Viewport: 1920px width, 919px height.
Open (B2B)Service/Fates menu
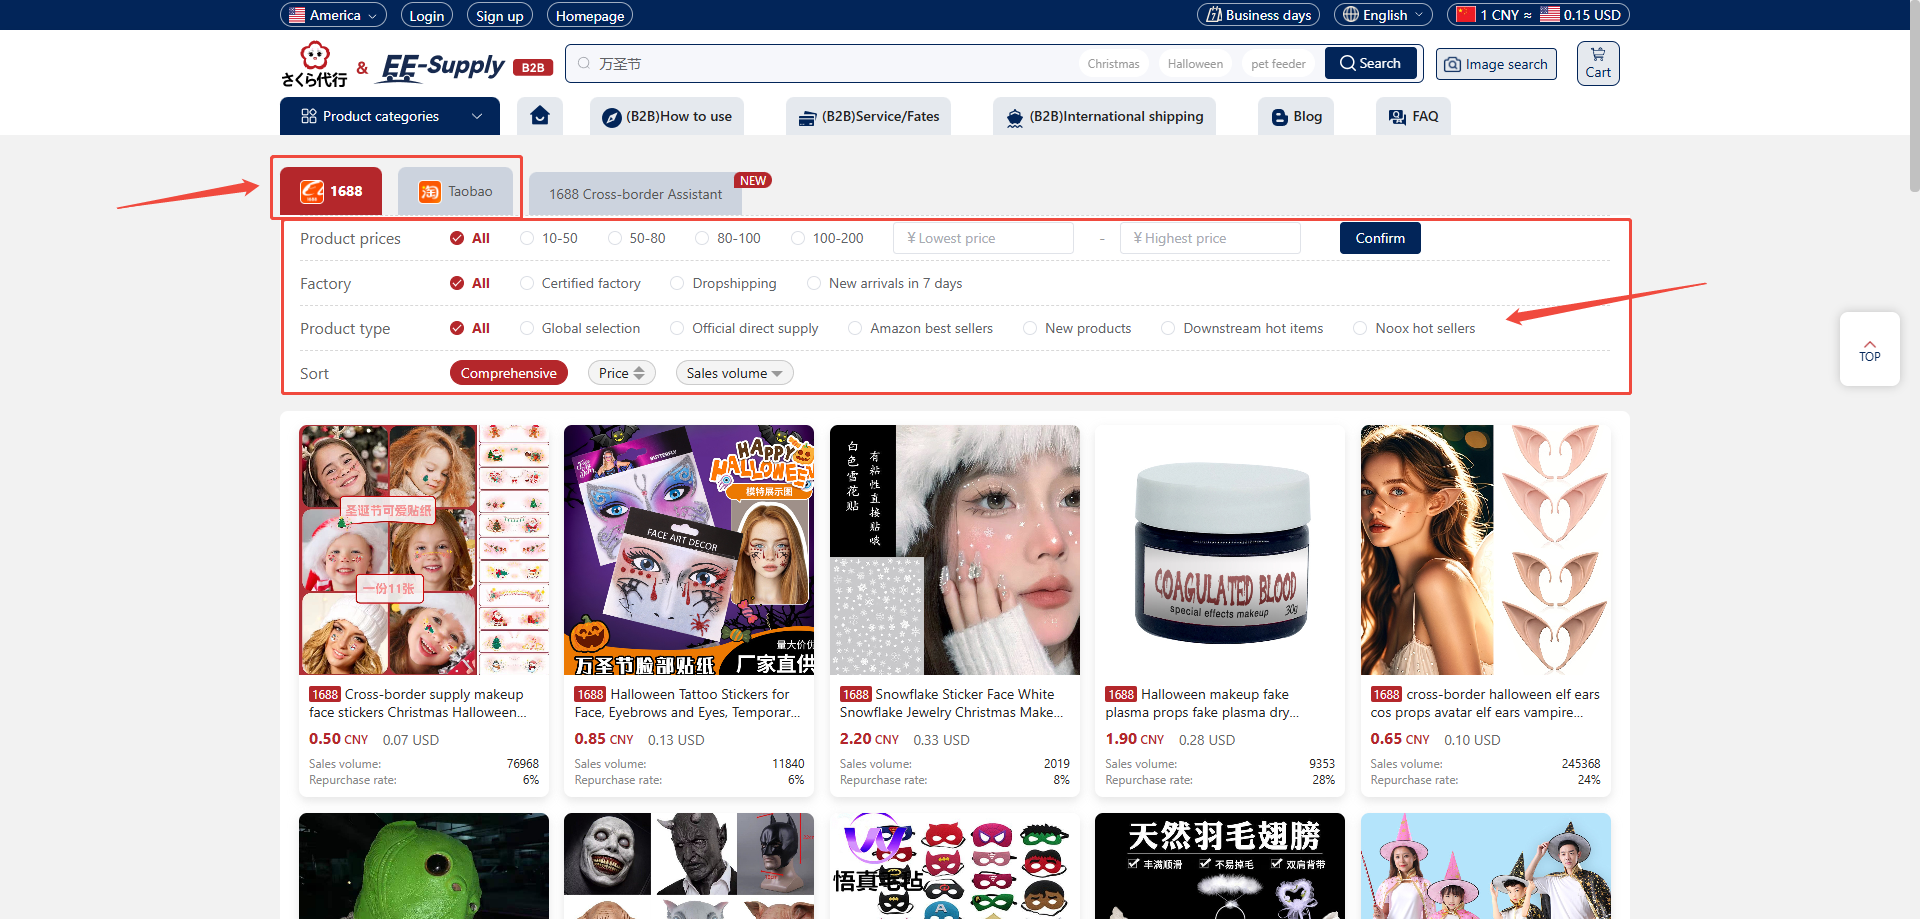[868, 116]
